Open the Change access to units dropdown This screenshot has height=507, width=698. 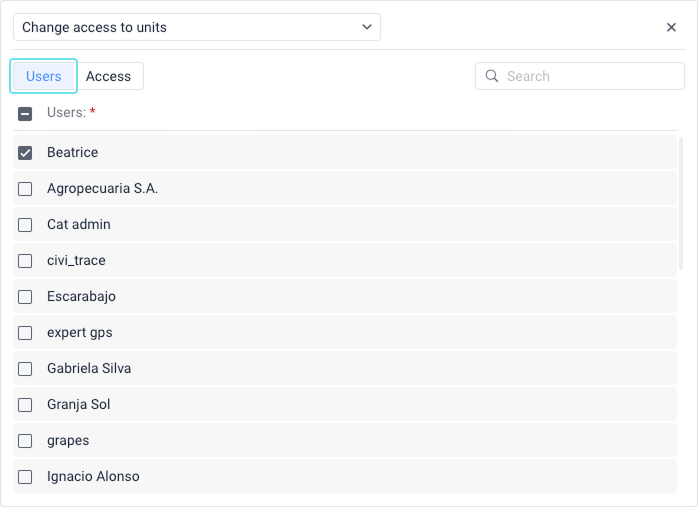197,27
